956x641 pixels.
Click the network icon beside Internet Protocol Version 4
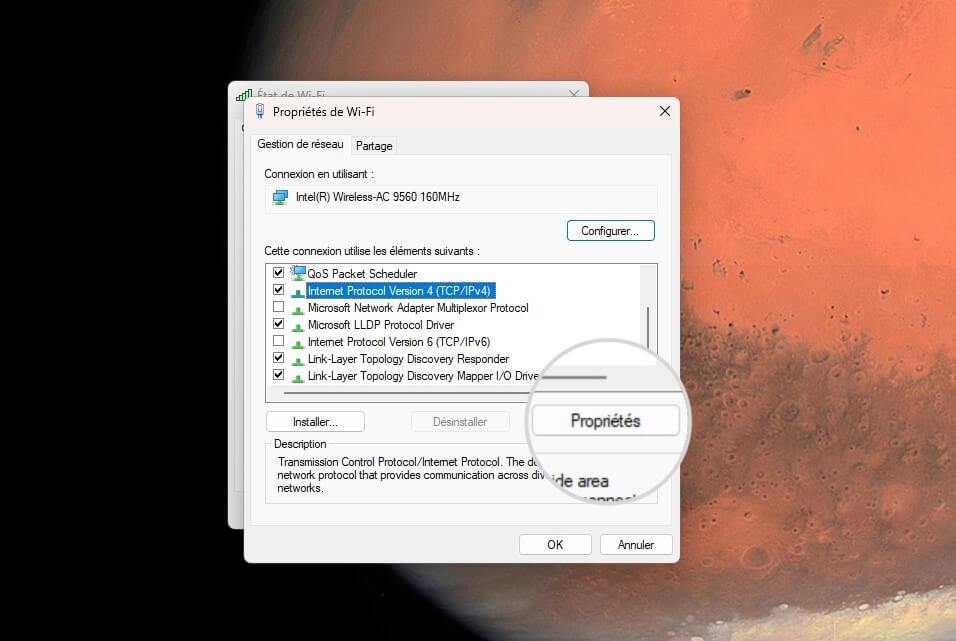[298, 293]
